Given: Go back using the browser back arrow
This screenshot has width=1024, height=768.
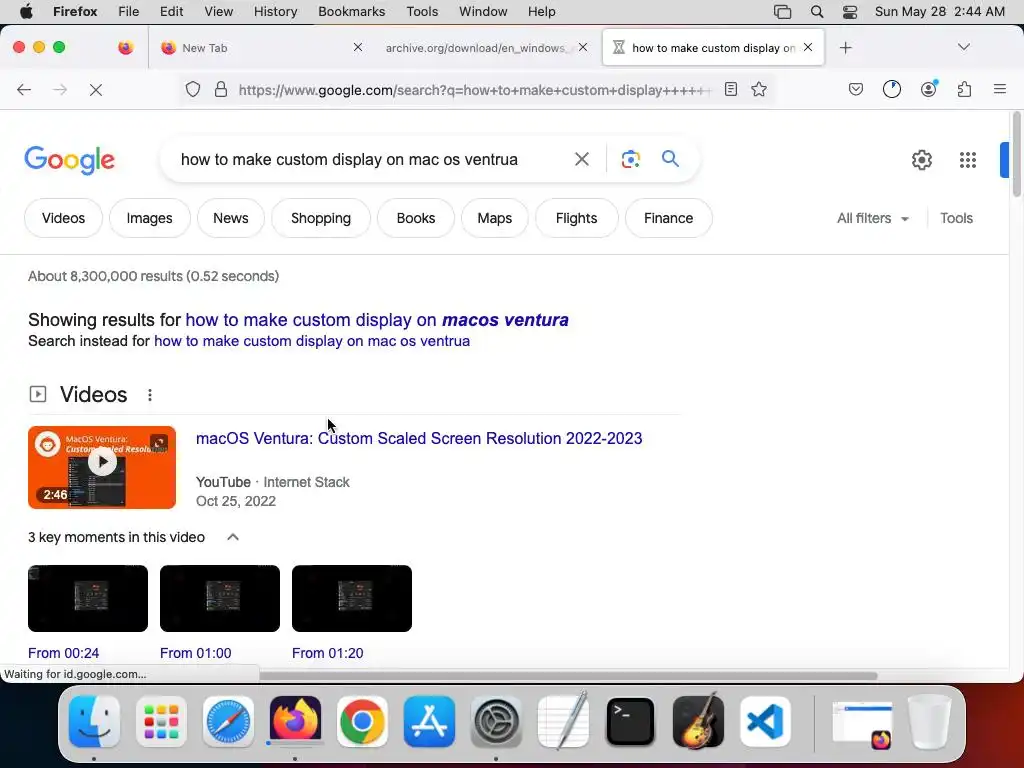Looking at the screenshot, I should tap(24, 89).
